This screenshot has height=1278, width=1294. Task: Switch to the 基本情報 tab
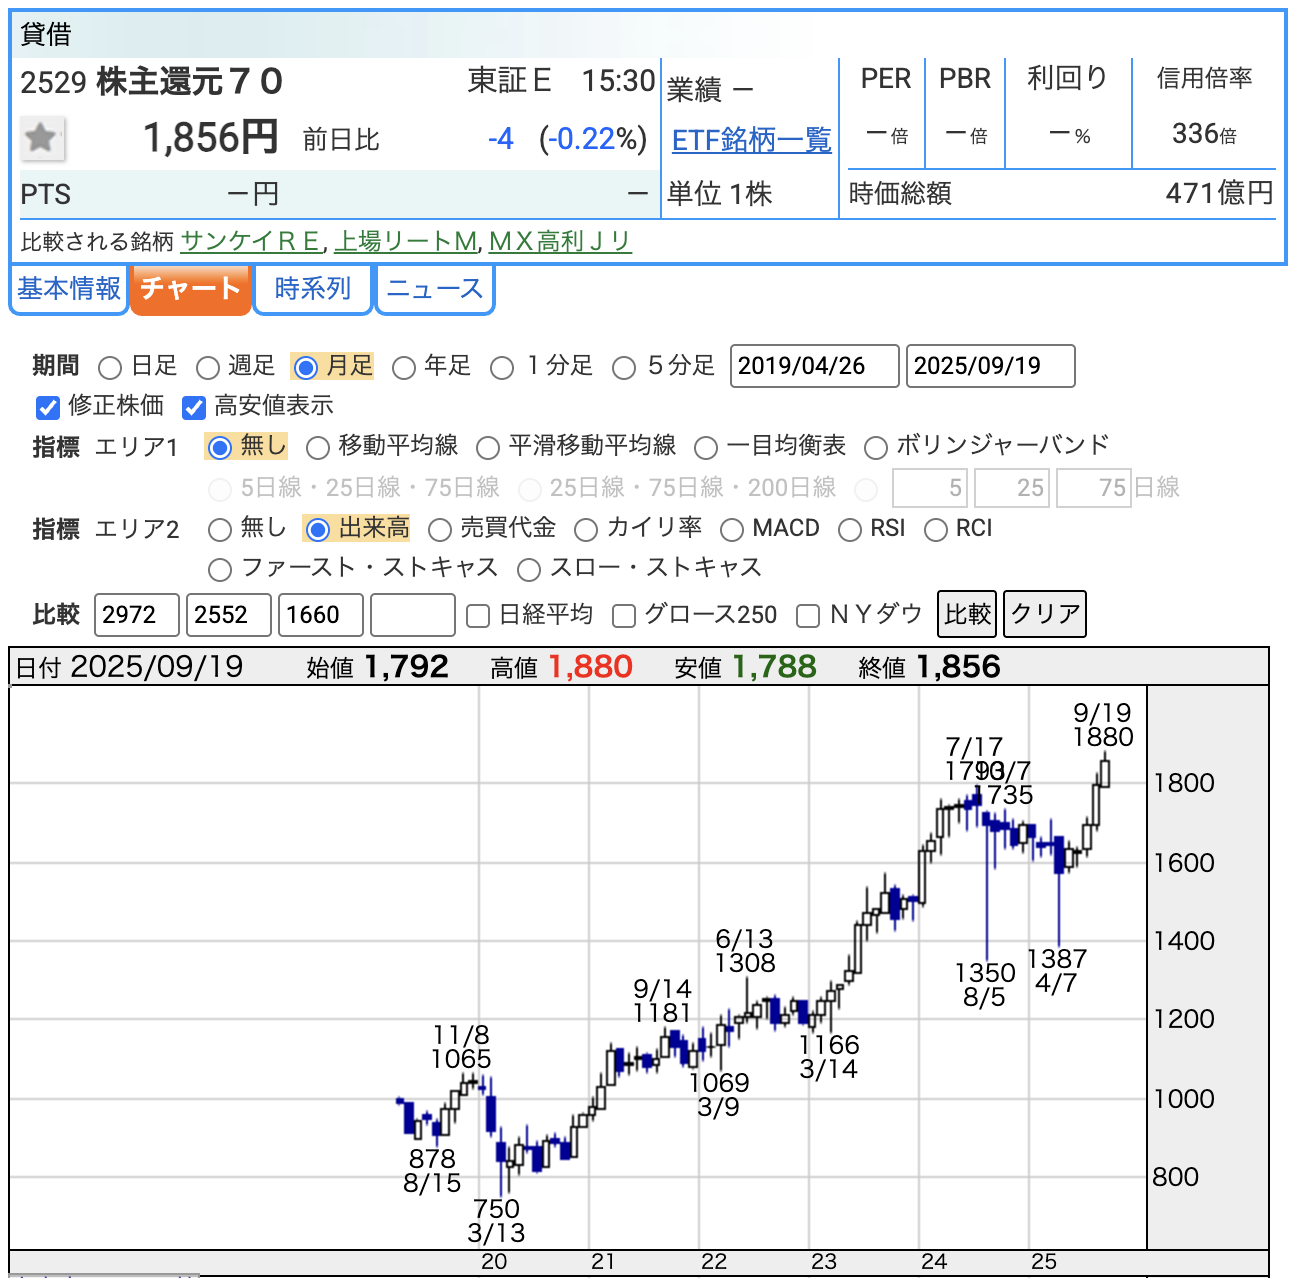coord(69,289)
